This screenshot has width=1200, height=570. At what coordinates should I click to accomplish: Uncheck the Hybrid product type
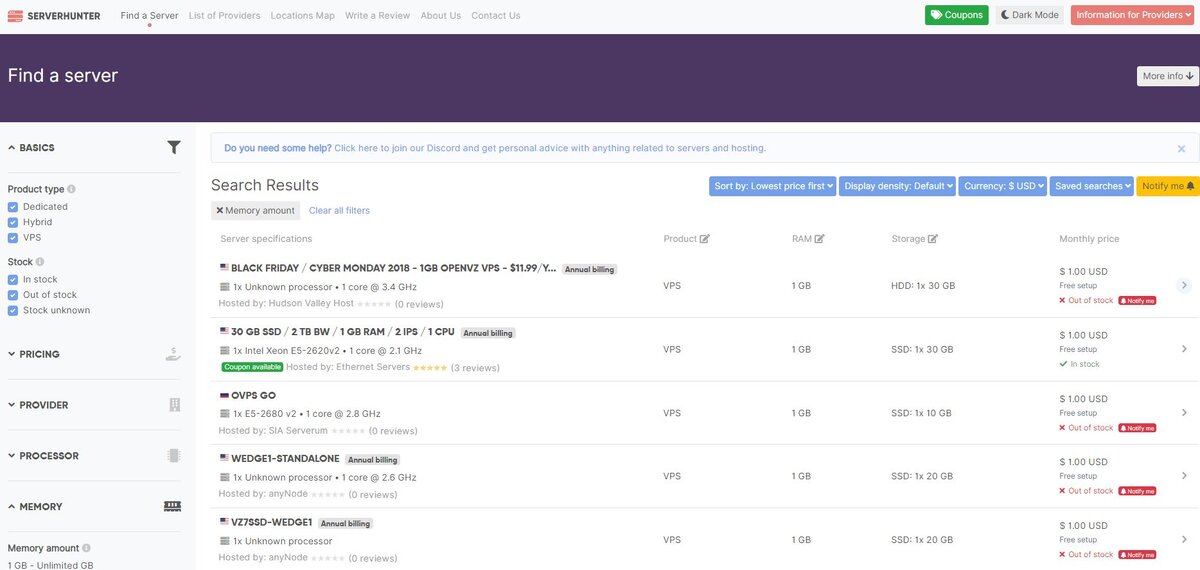pos(13,222)
